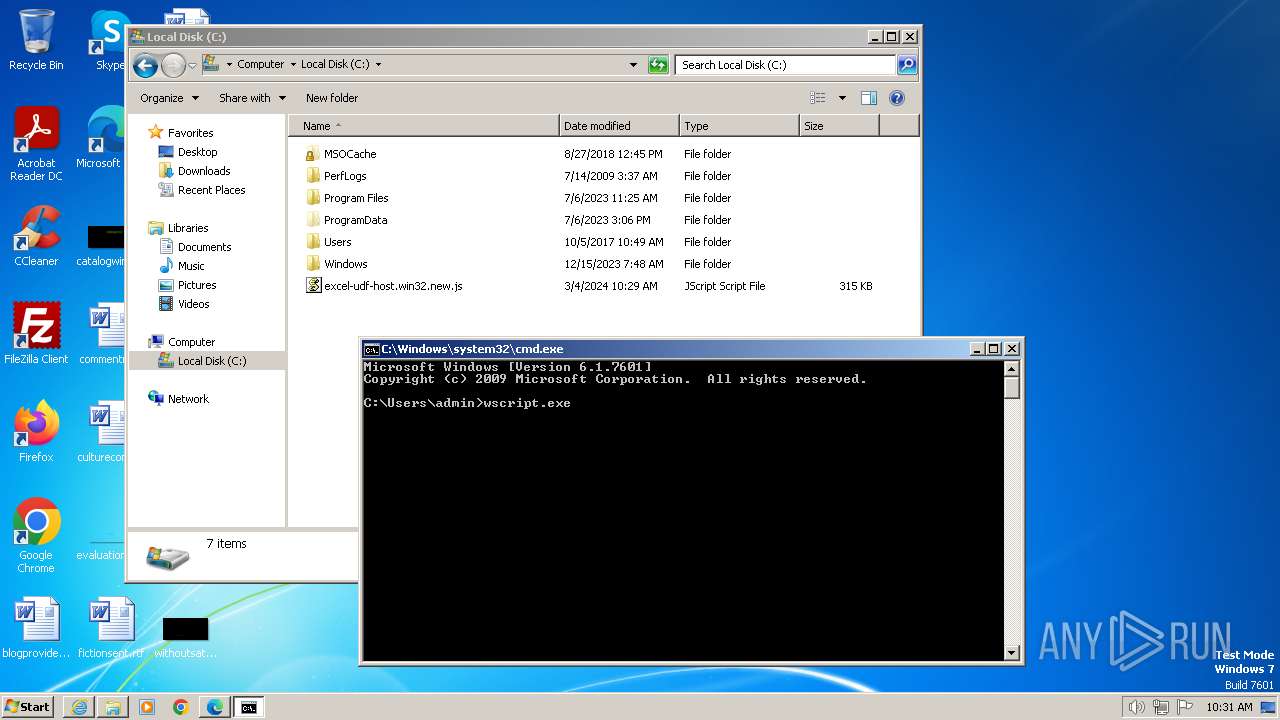
Task: Open Desktop in the navigation pane
Action: 197,152
